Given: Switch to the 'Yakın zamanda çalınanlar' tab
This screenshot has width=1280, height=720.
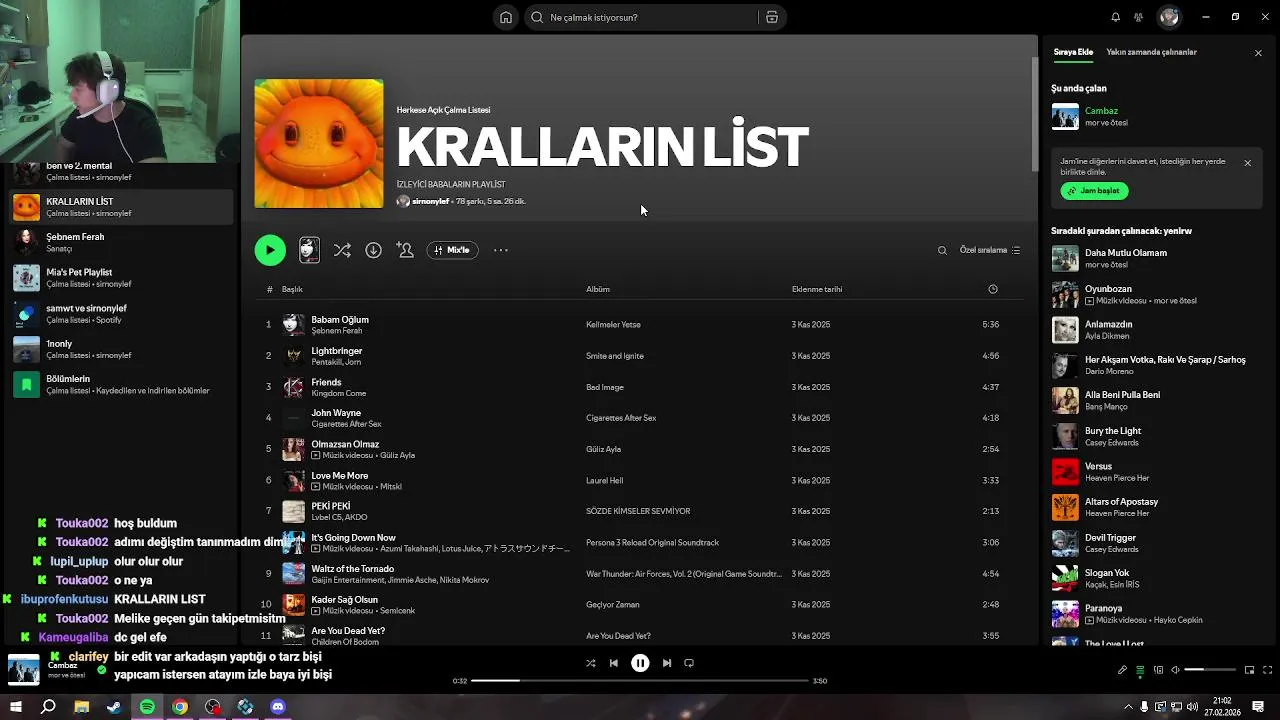Looking at the screenshot, I should [x=1151, y=52].
